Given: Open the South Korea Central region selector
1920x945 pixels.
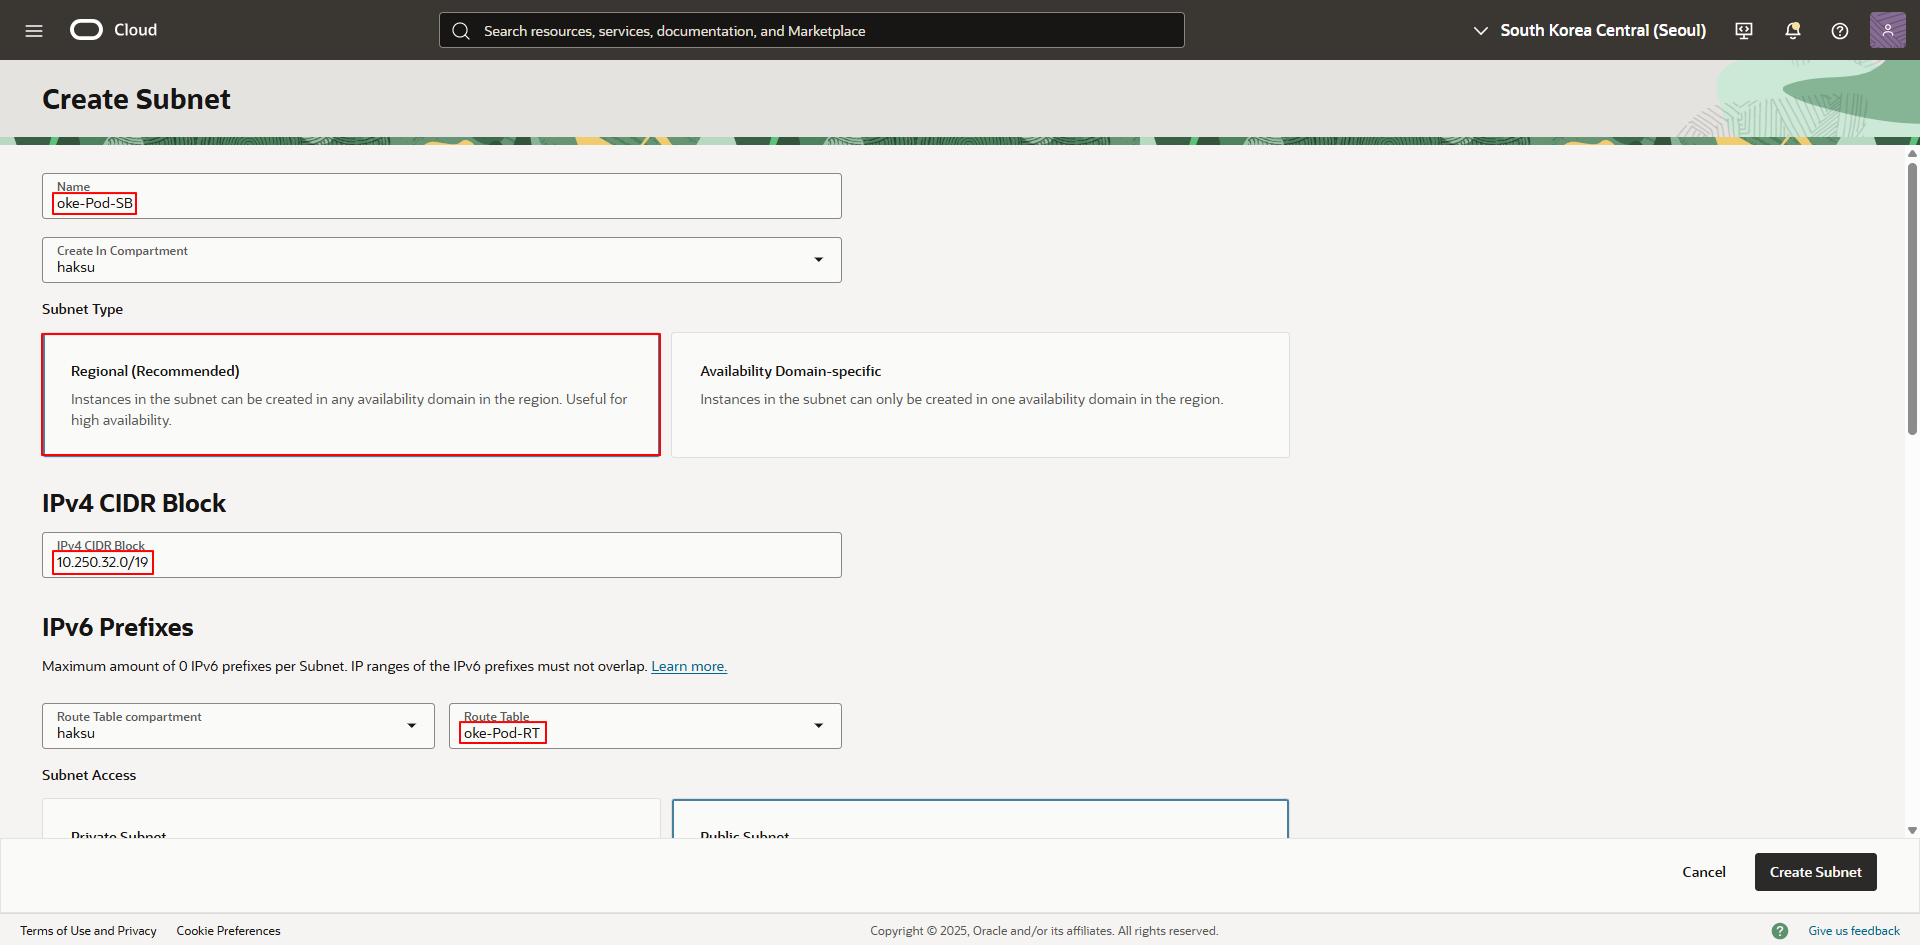Looking at the screenshot, I should coord(1590,31).
